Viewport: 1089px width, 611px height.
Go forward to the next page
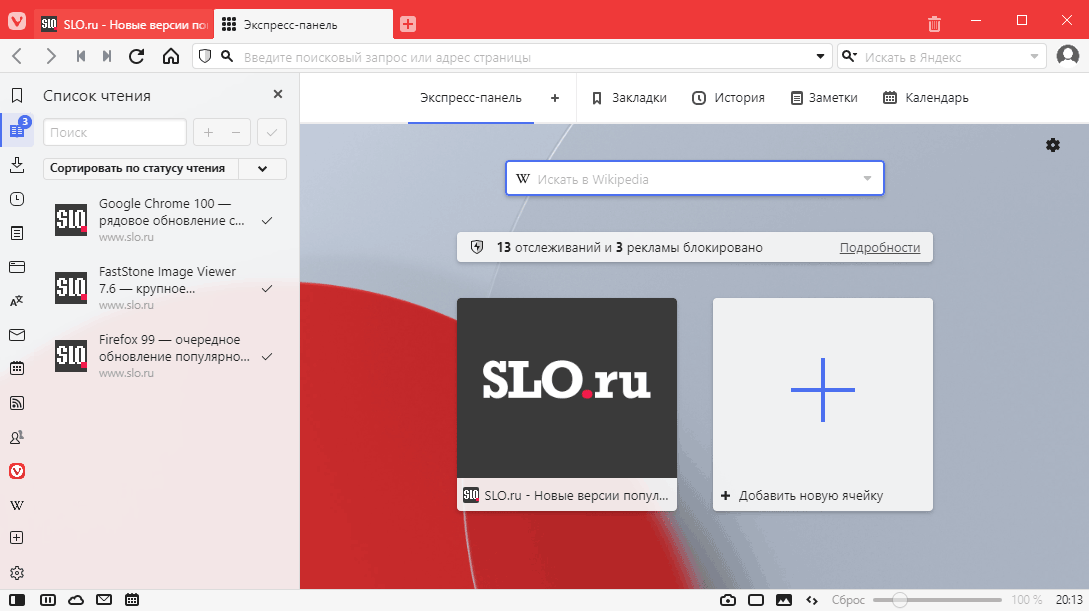point(50,56)
